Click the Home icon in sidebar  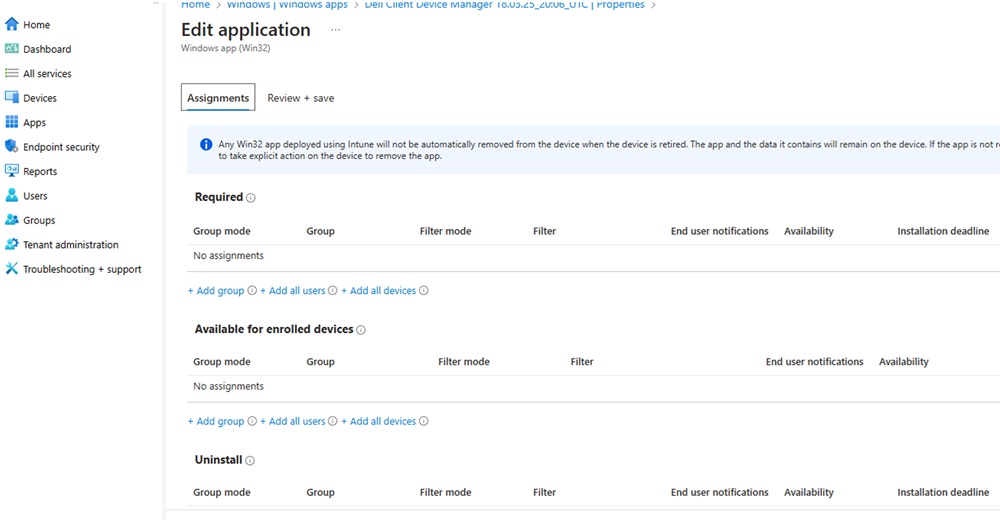[x=12, y=24]
